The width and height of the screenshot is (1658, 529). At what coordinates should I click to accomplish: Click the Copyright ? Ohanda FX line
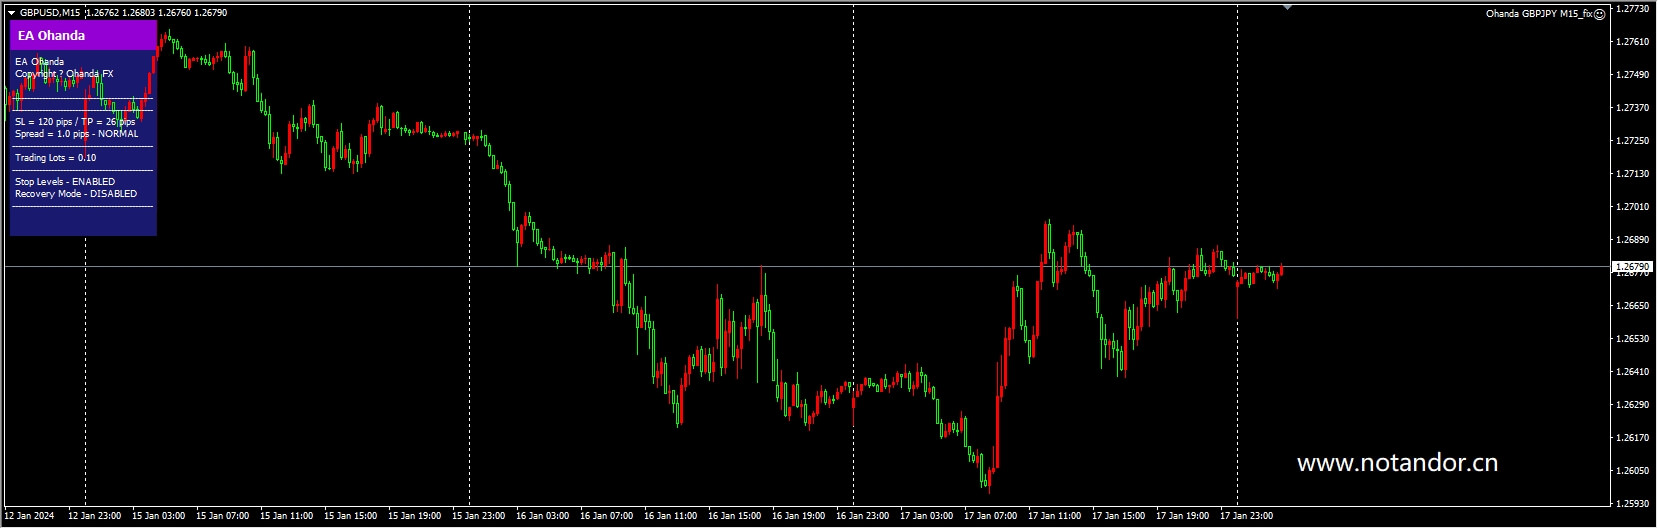pos(64,74)
